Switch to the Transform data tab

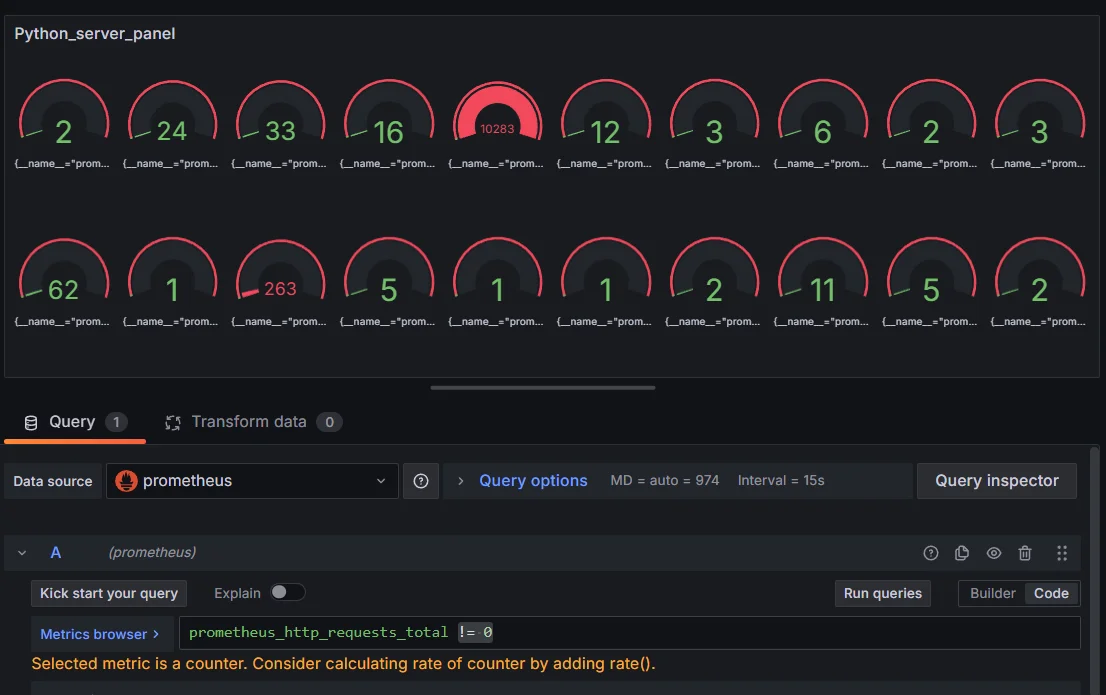253,422
